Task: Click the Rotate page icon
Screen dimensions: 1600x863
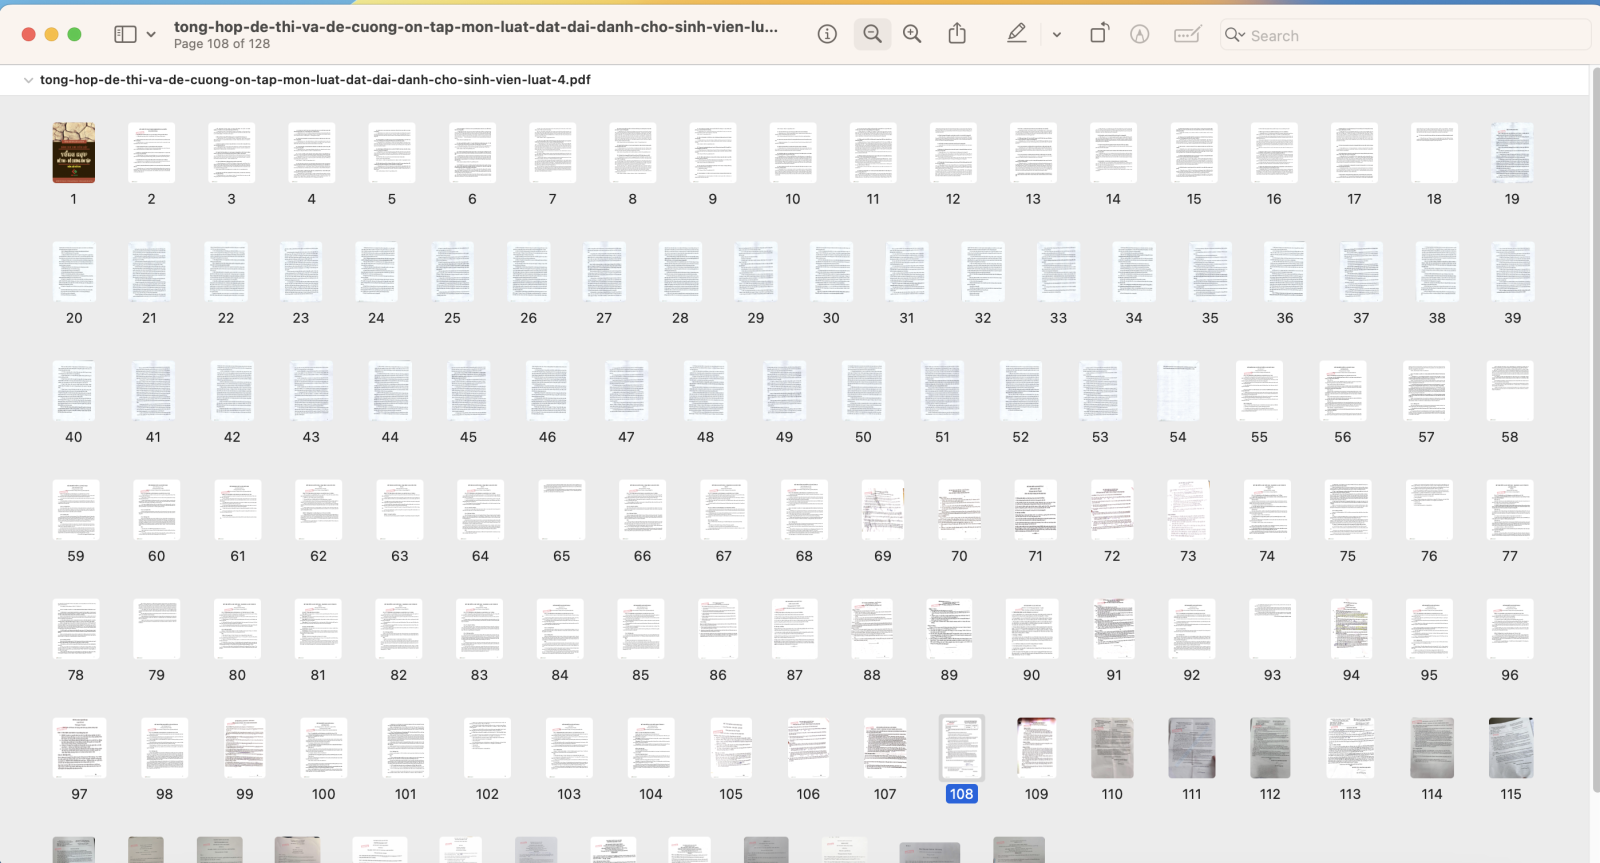Action: click(1099, 34)
